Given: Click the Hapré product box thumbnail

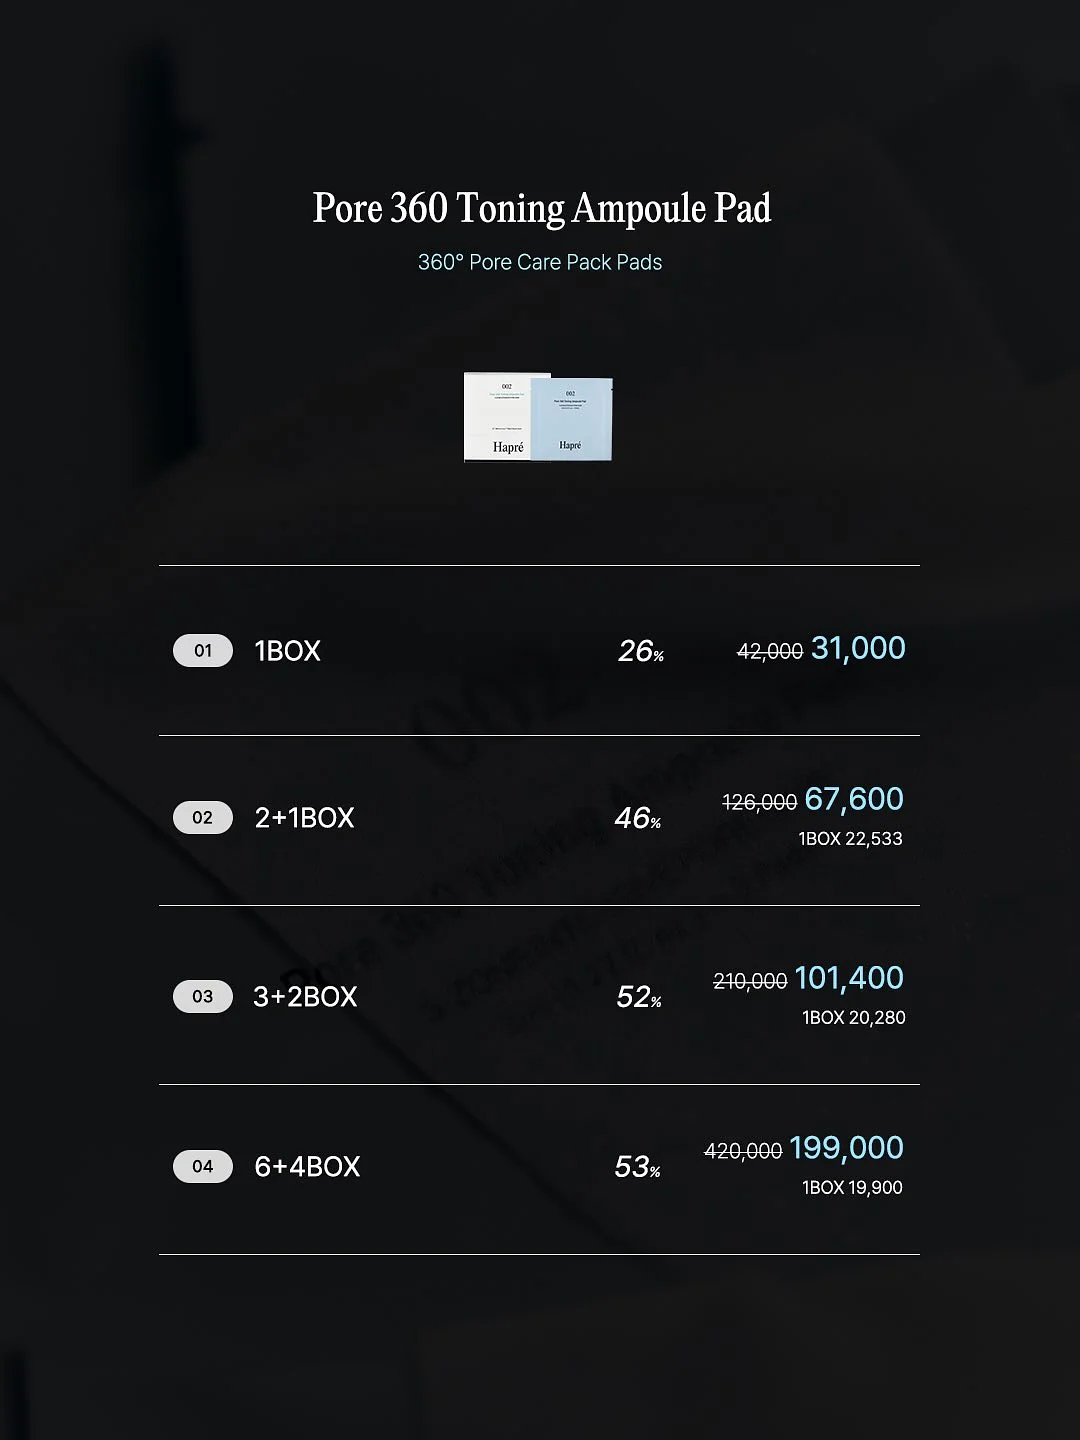Looking at the screenshot, I should (x=538, y=417).
